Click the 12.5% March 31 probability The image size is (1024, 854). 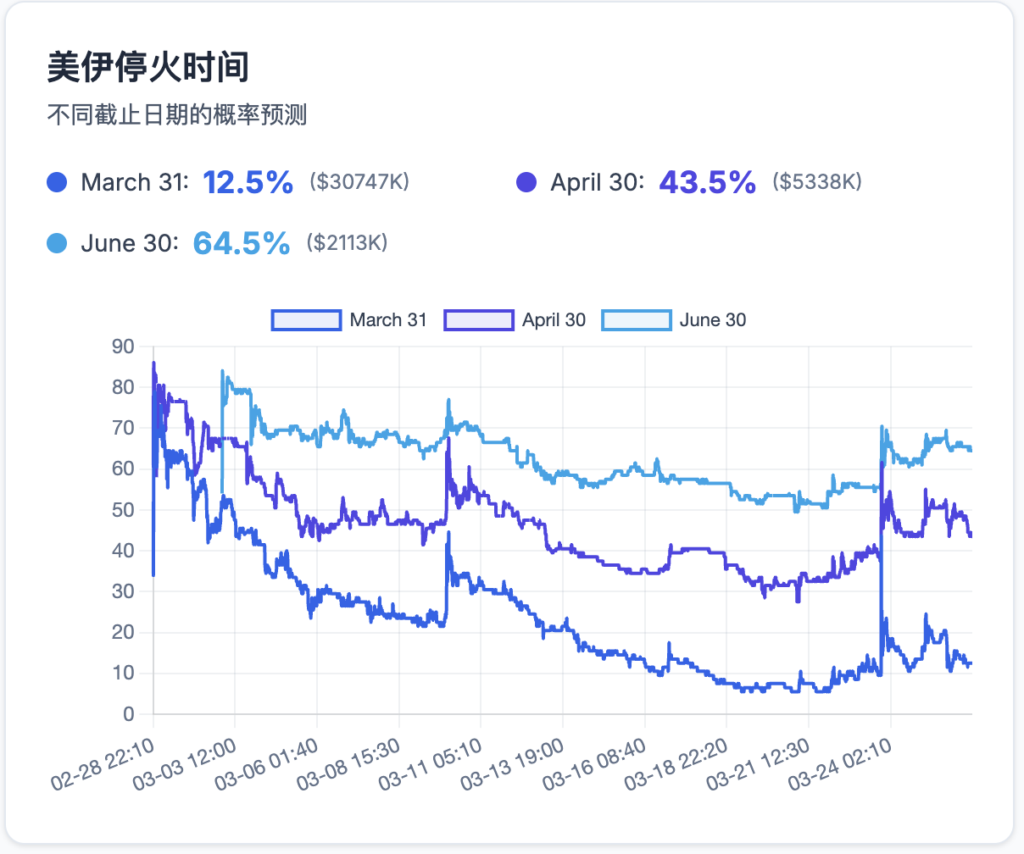pos(248,183)
